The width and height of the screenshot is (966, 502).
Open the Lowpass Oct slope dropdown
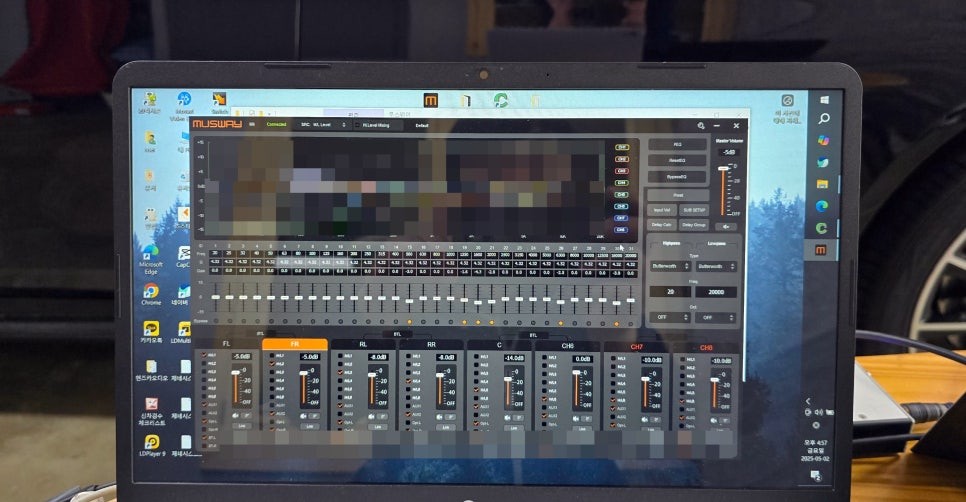point(715,317)
